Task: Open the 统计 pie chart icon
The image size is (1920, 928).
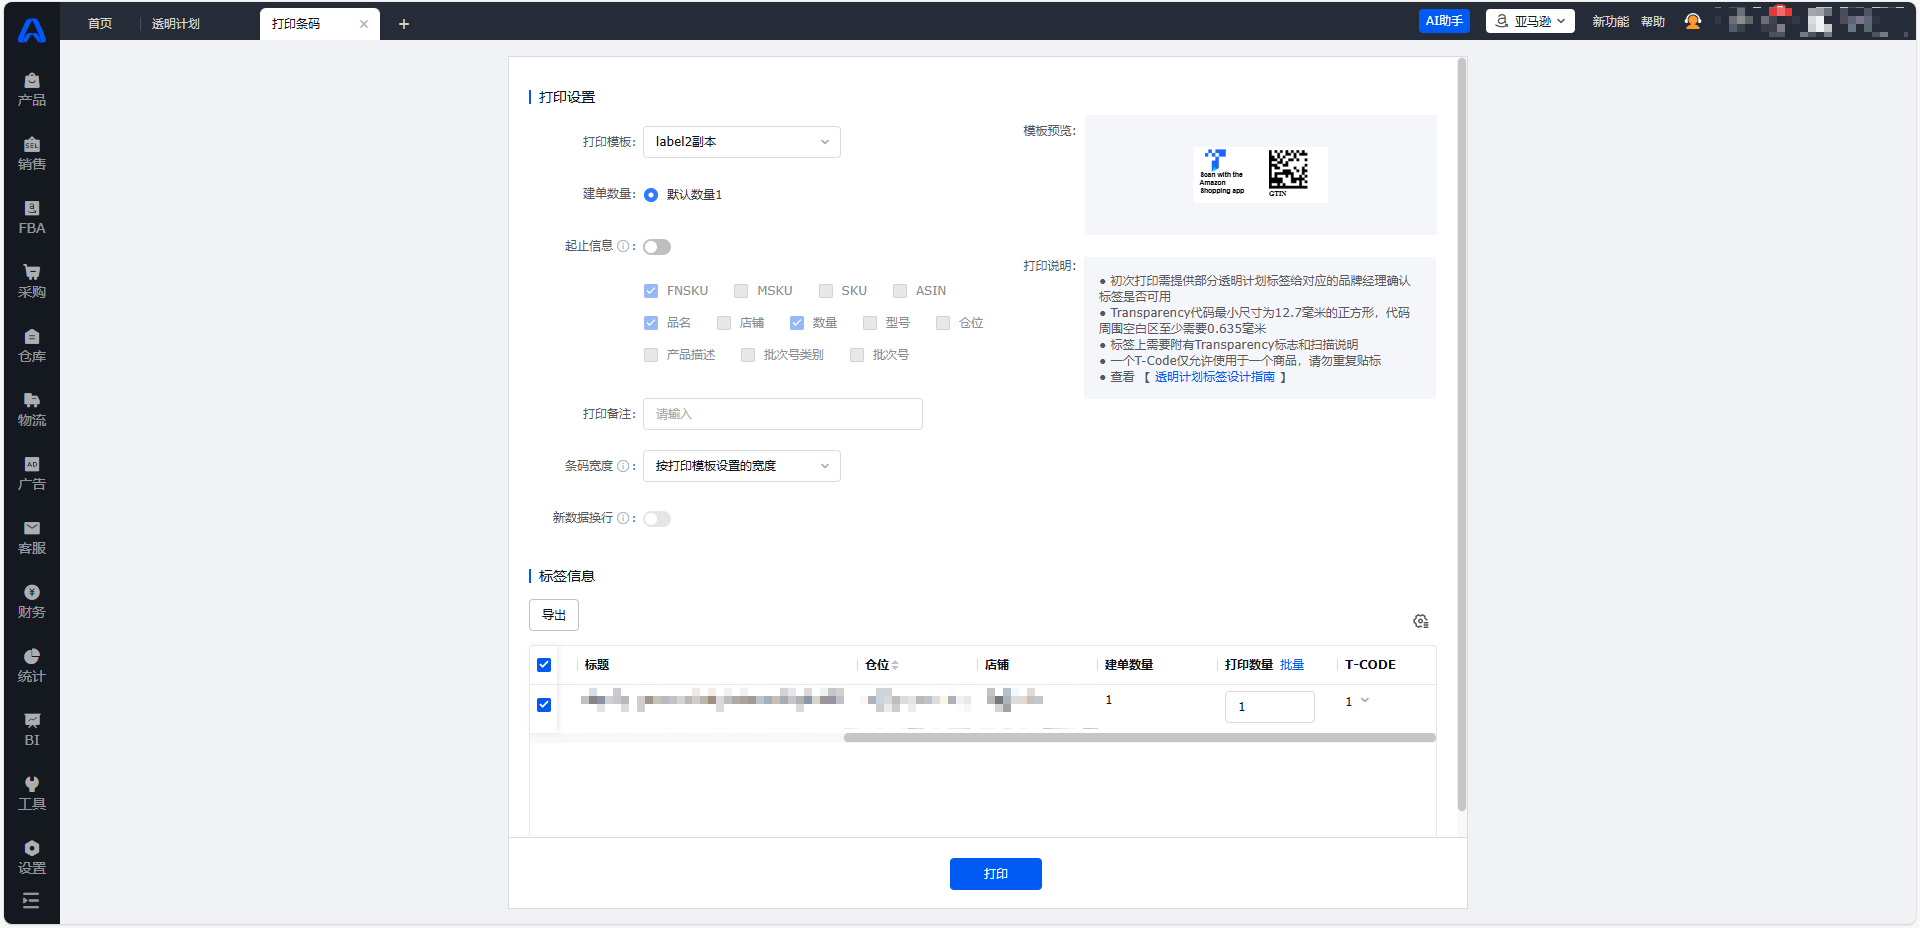Action: (32, 665)
